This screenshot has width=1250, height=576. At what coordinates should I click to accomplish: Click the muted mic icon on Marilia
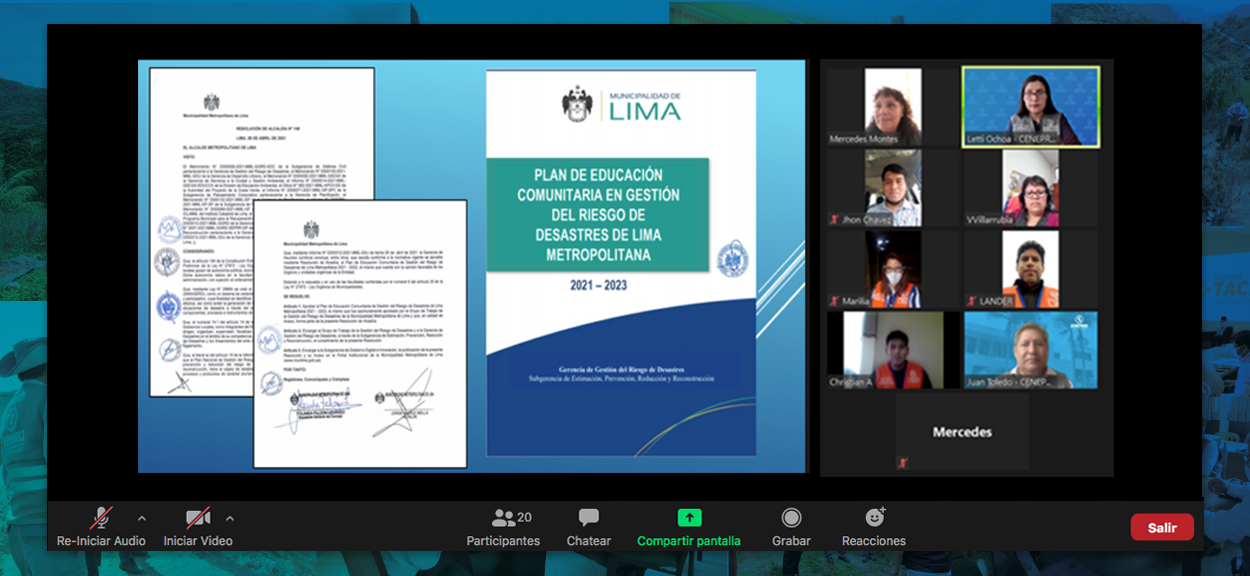(x=835, y=300)
